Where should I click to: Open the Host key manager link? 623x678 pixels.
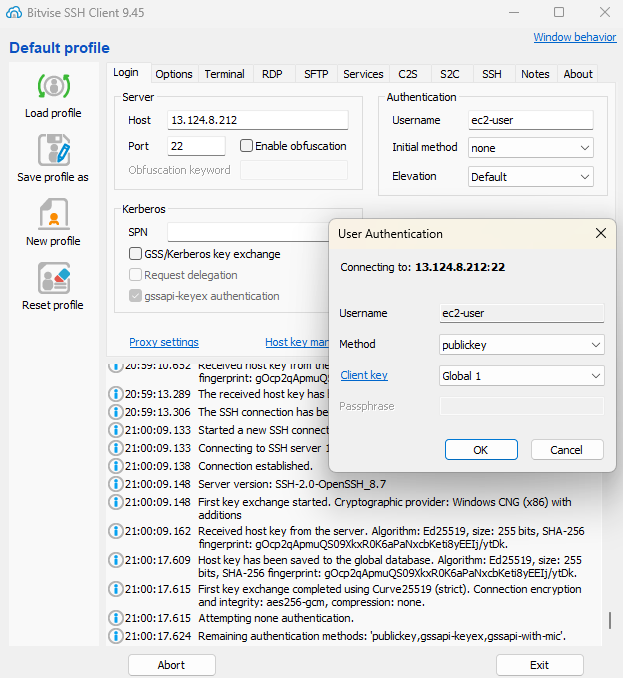[x=297, y=342]
